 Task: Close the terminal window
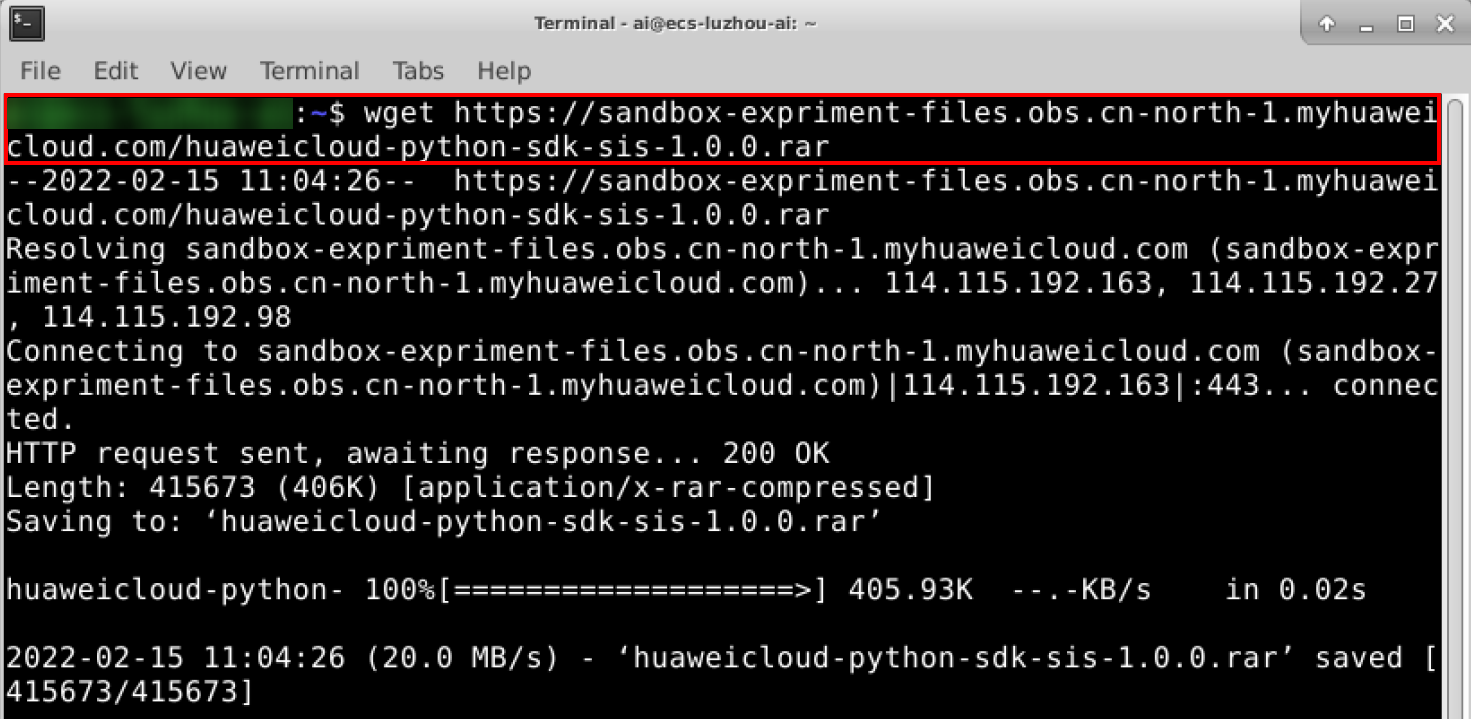tap(1445, 23)
